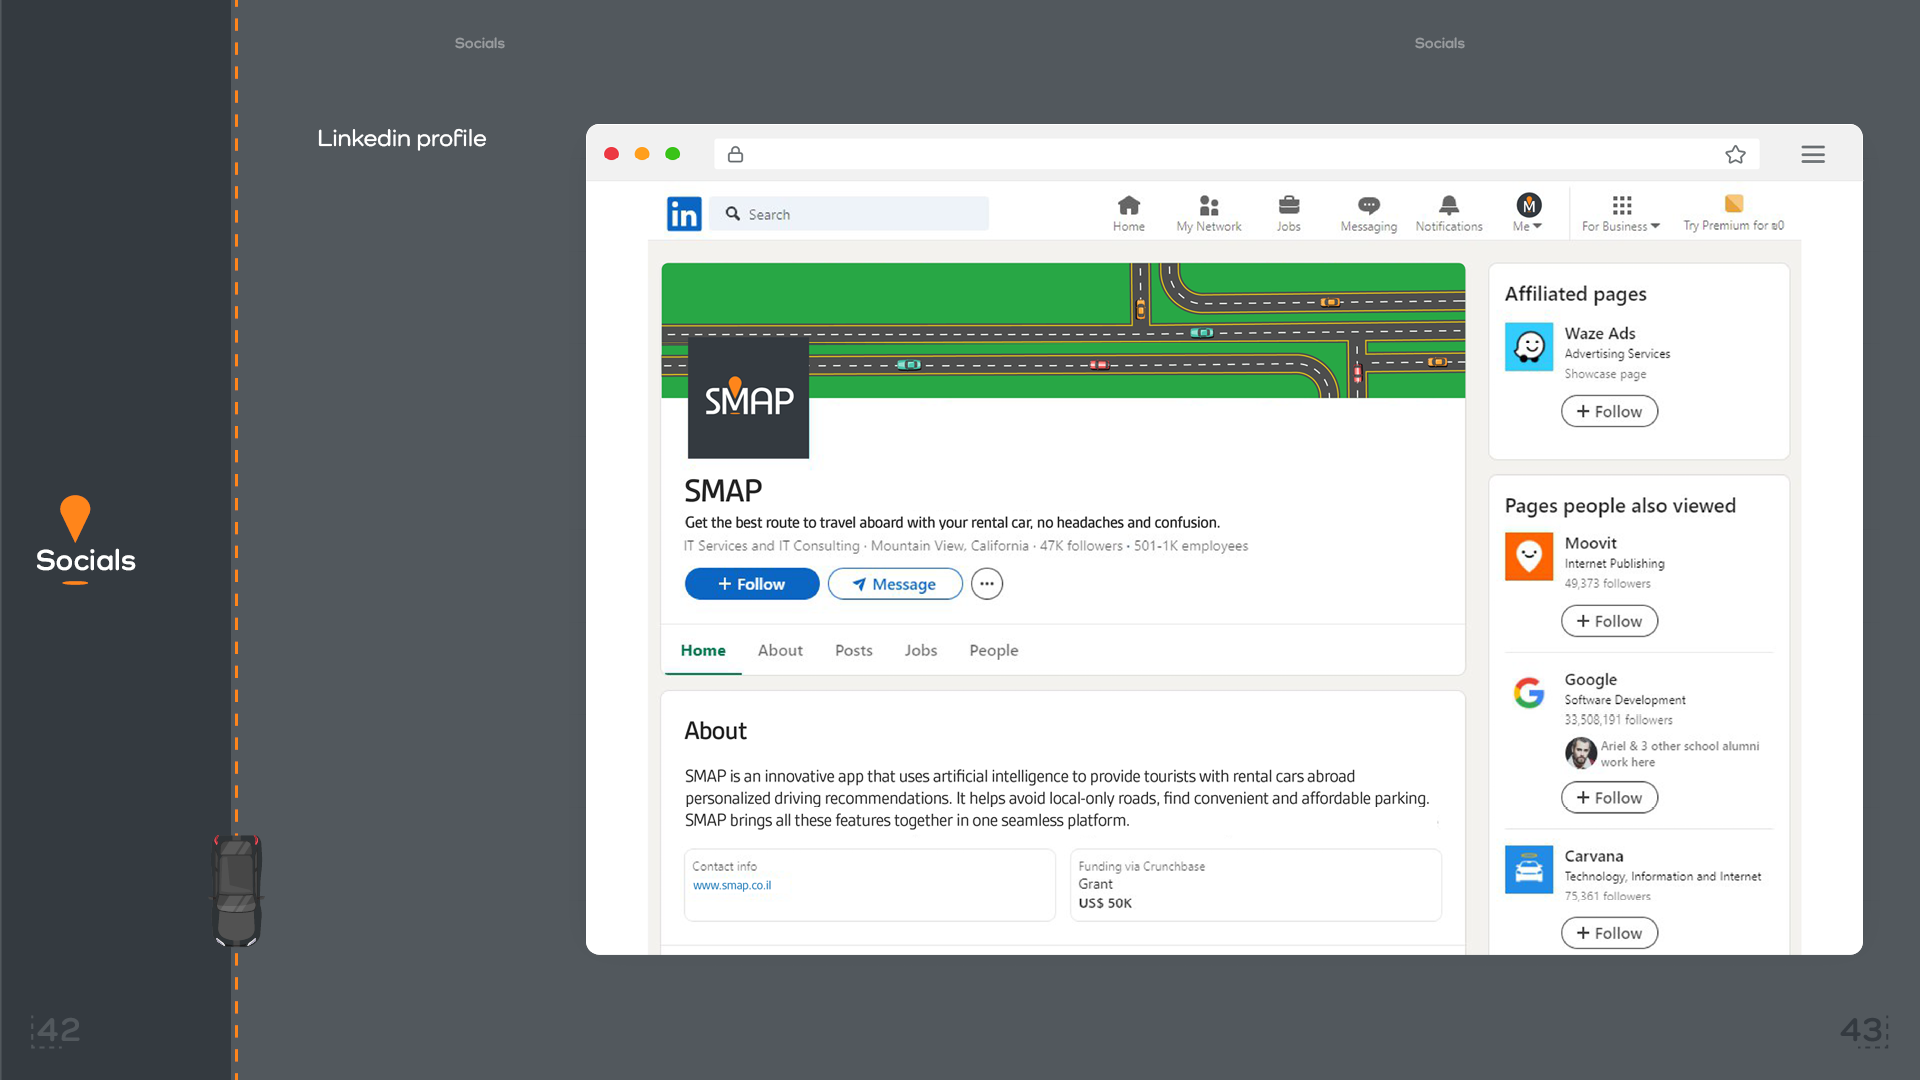Image resolution: width=1920 pixels, height=1080 pixels.
Task: Open the three-dots more options button
Action: pos(986,584)
